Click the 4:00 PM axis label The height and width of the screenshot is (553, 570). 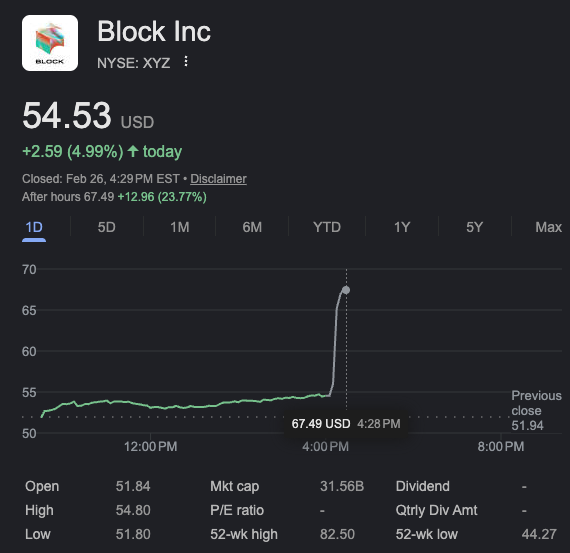[x=325, y=446]
